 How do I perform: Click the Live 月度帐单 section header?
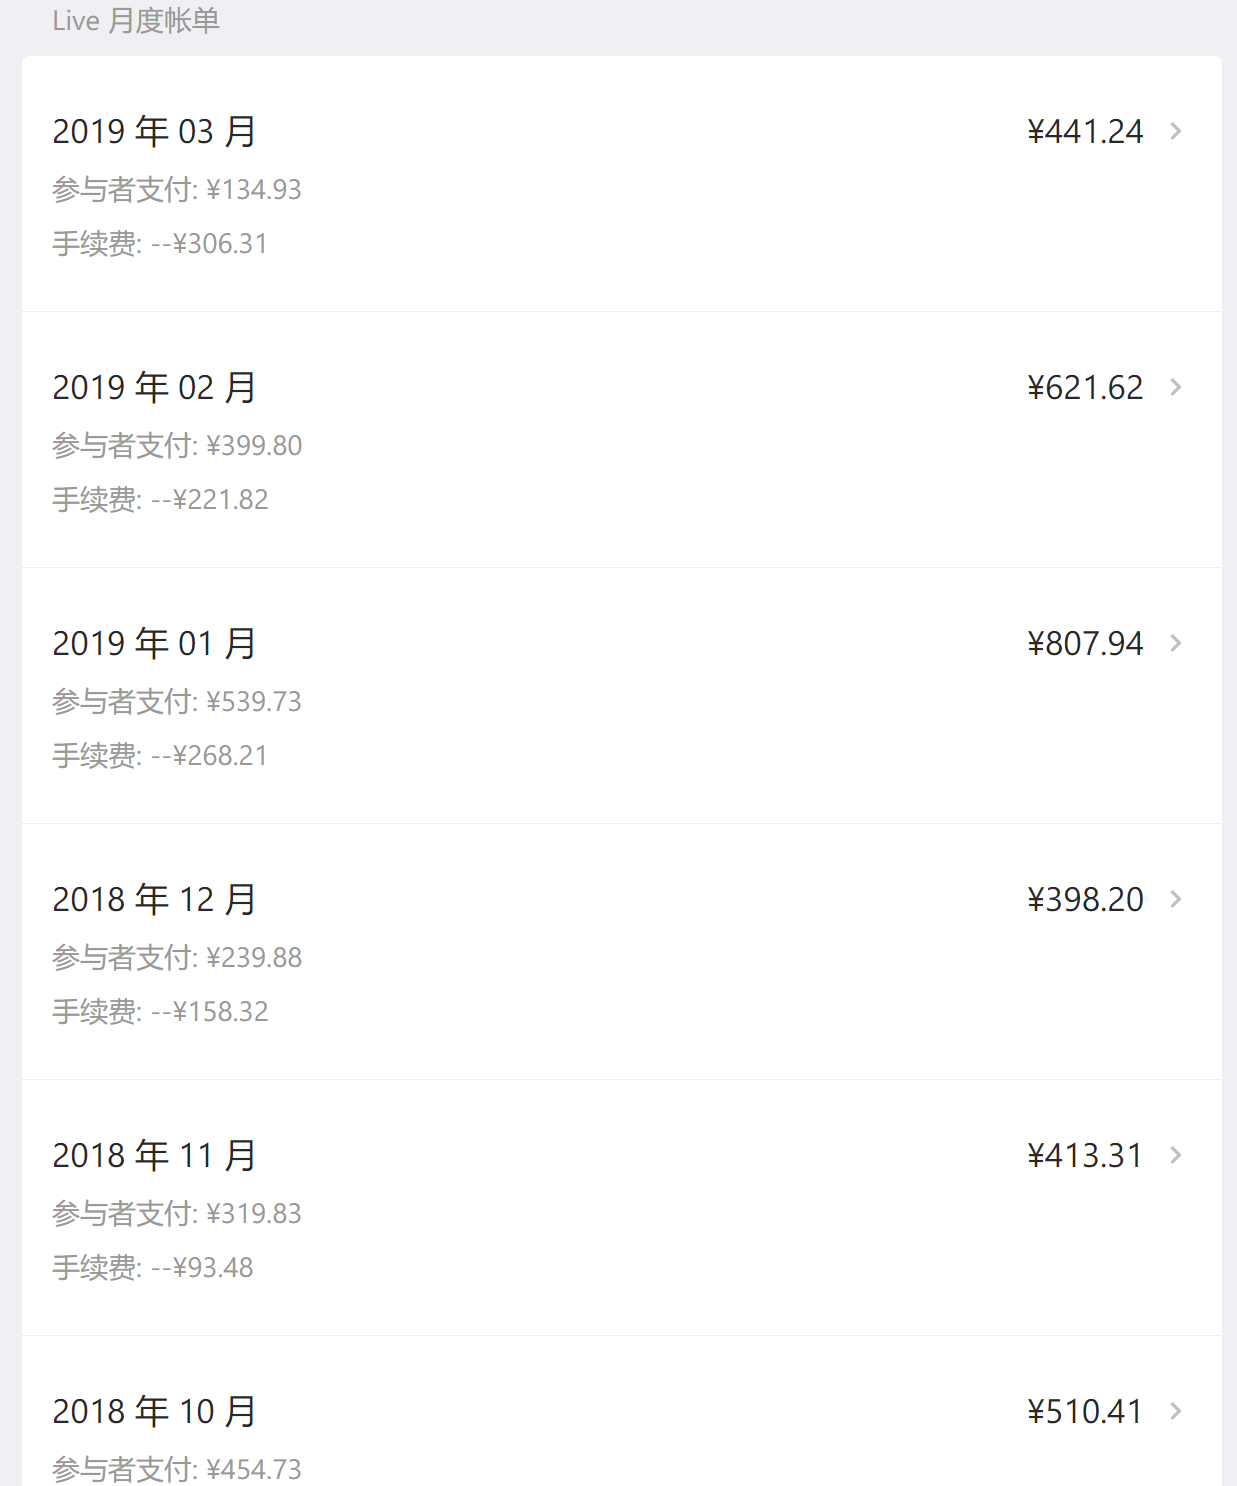tap(136, 21)
